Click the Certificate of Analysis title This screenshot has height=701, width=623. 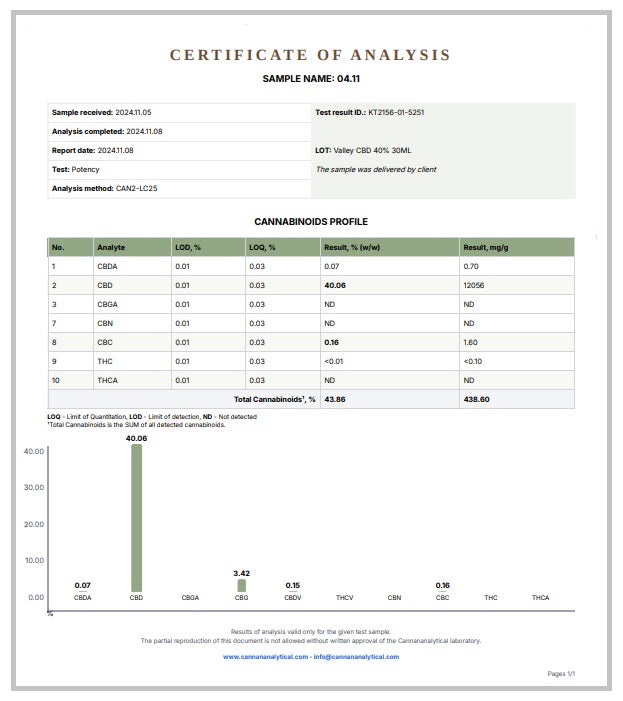tap(310, 56)
